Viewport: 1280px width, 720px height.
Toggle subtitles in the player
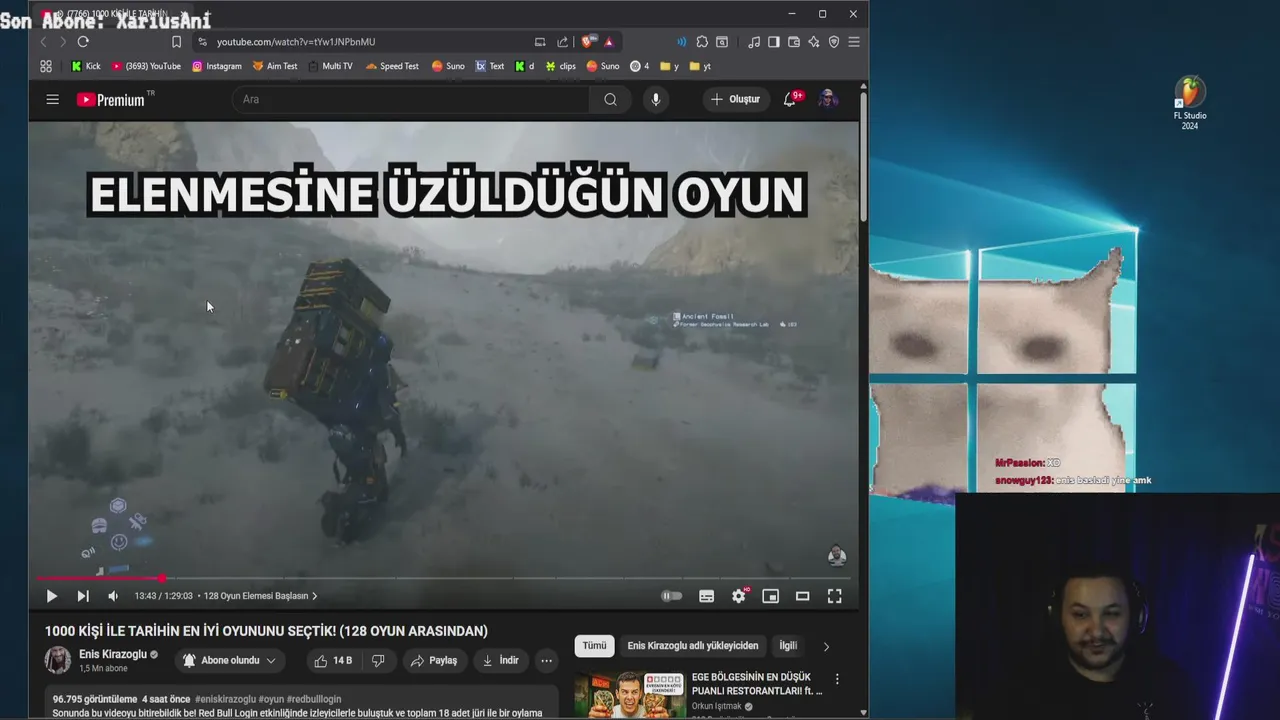pos(706,596)
